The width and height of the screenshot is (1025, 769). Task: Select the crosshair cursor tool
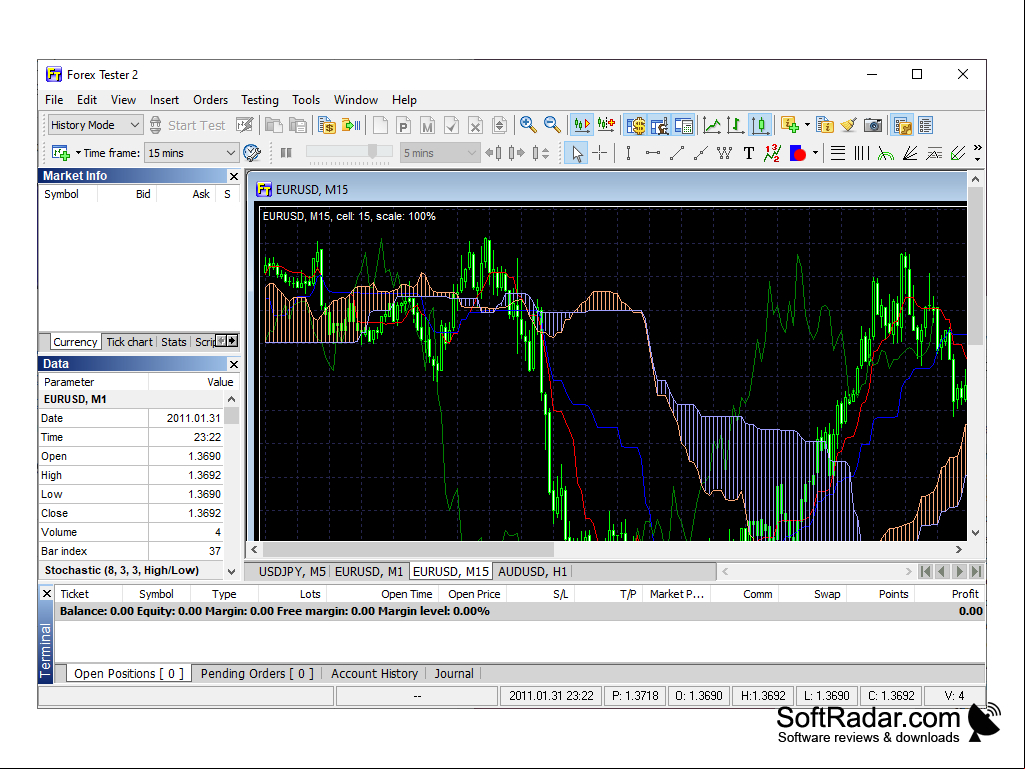[x=600, y=153]
